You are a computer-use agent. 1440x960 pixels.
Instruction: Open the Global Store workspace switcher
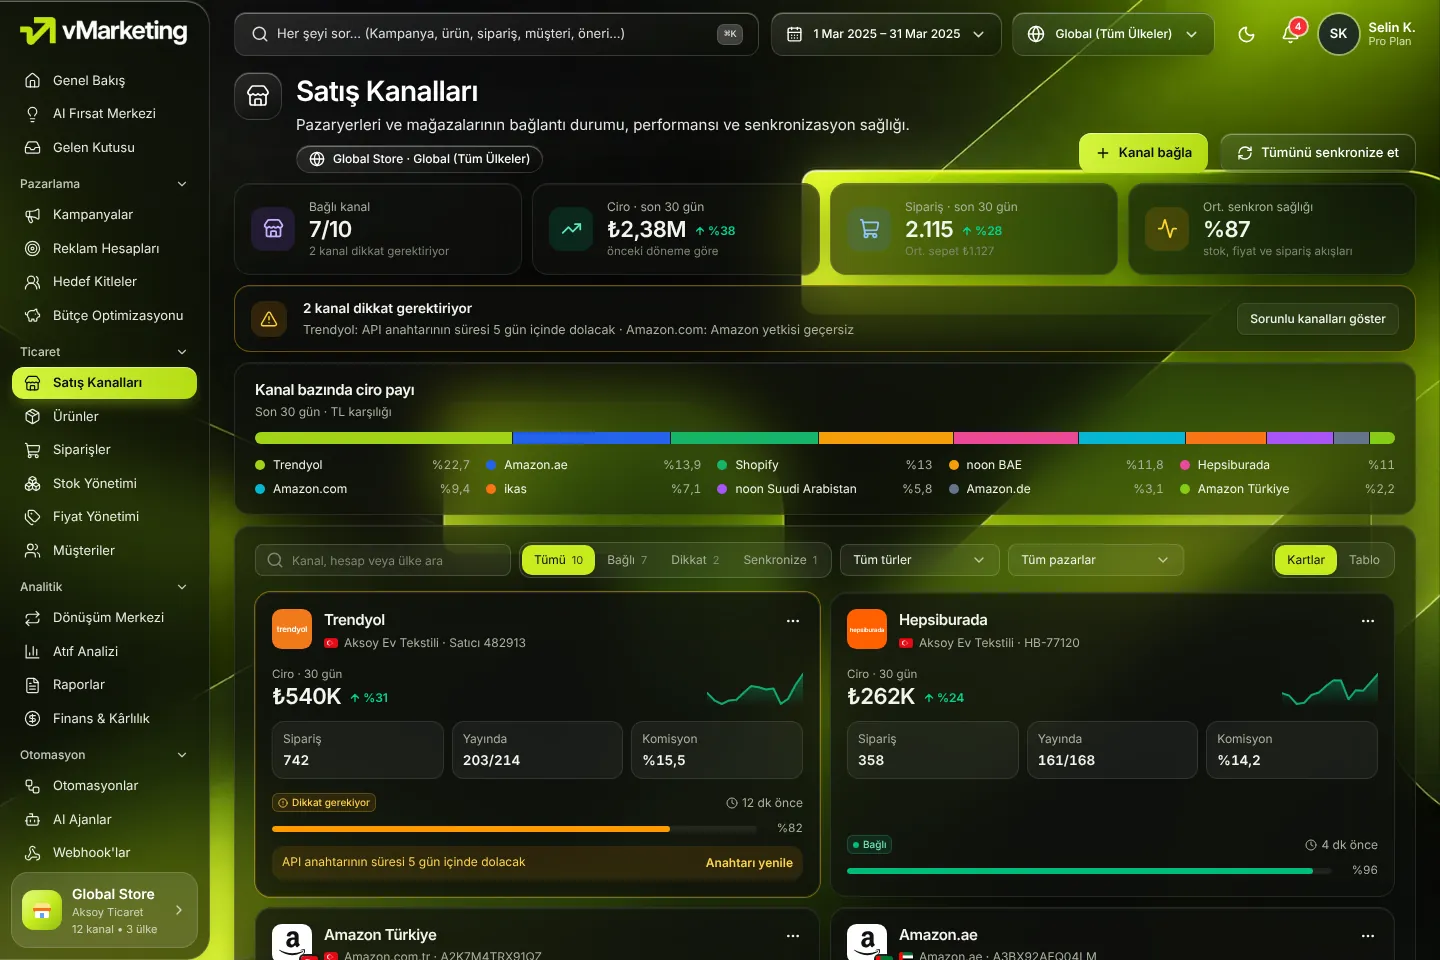(104, 910)
